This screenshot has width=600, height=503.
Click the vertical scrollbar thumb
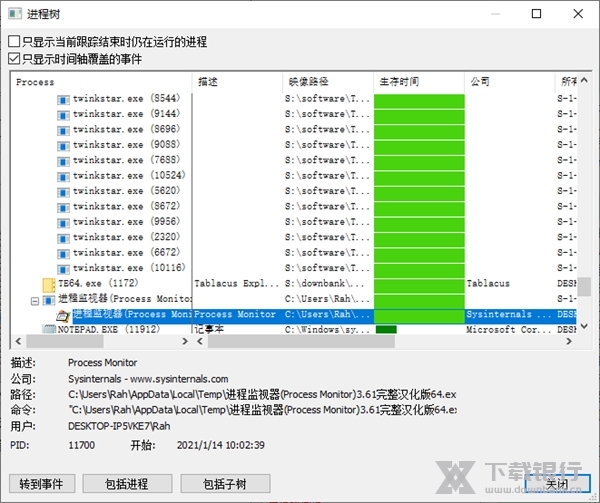pos(584,287)
